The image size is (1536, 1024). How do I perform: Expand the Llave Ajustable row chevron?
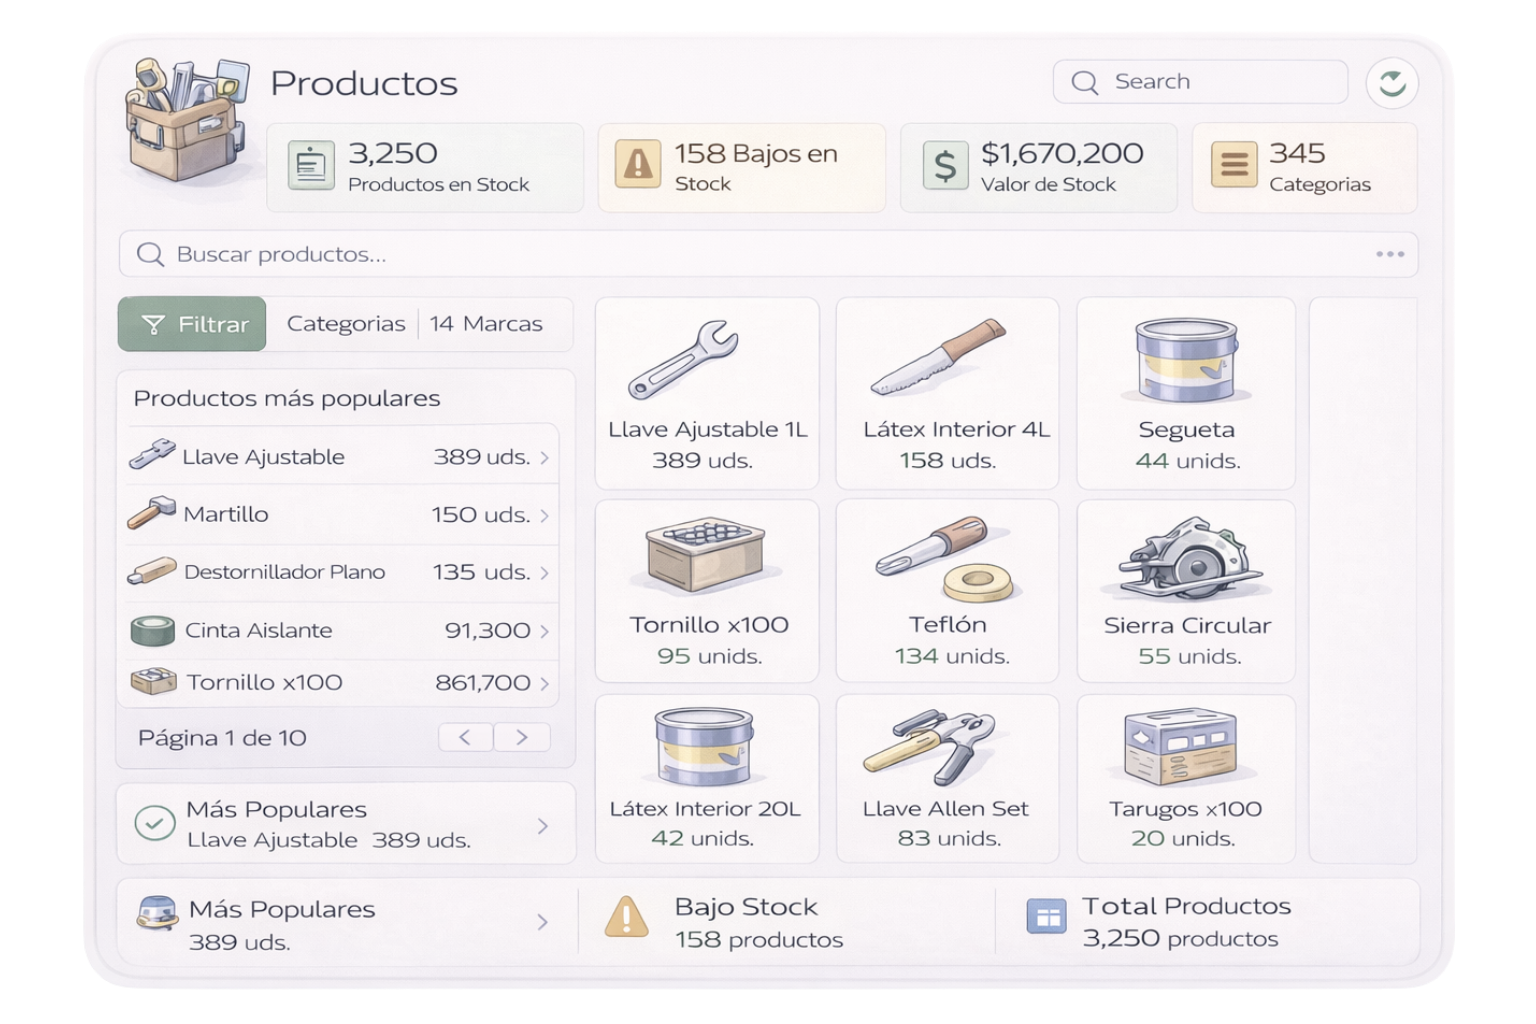tap(544, 458)
